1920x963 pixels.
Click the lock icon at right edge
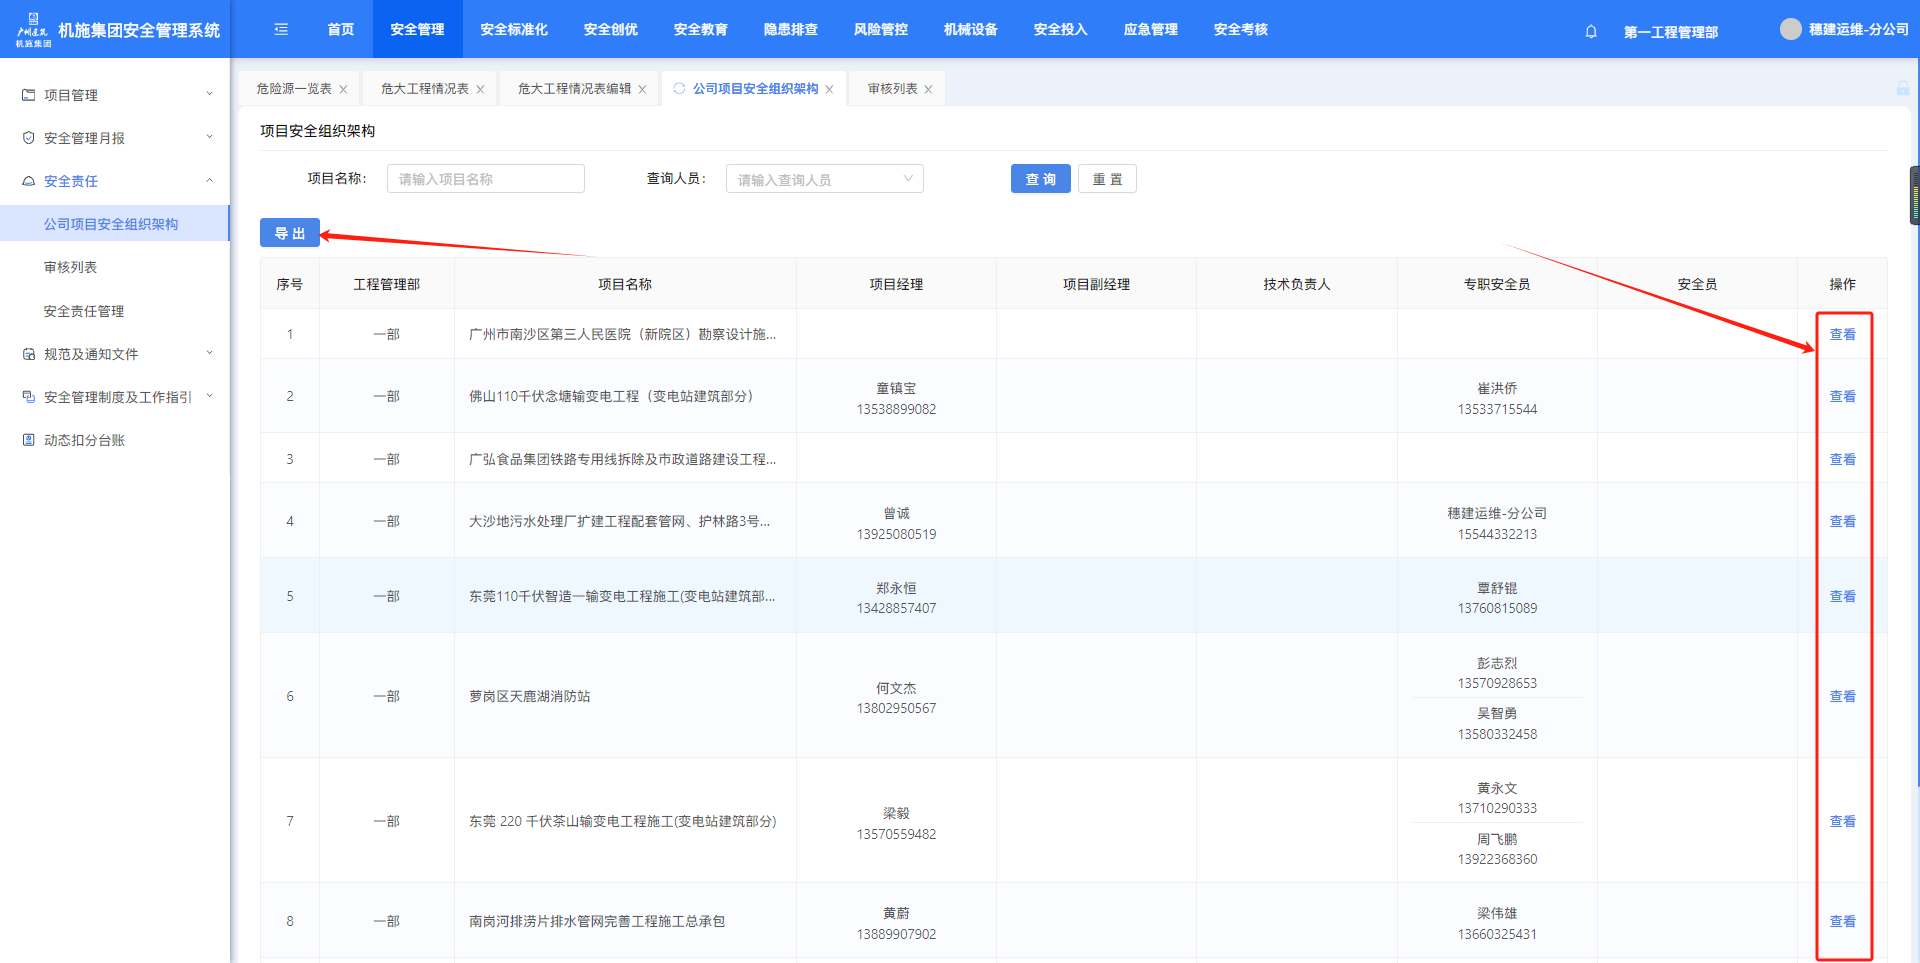pos(1902,89)
